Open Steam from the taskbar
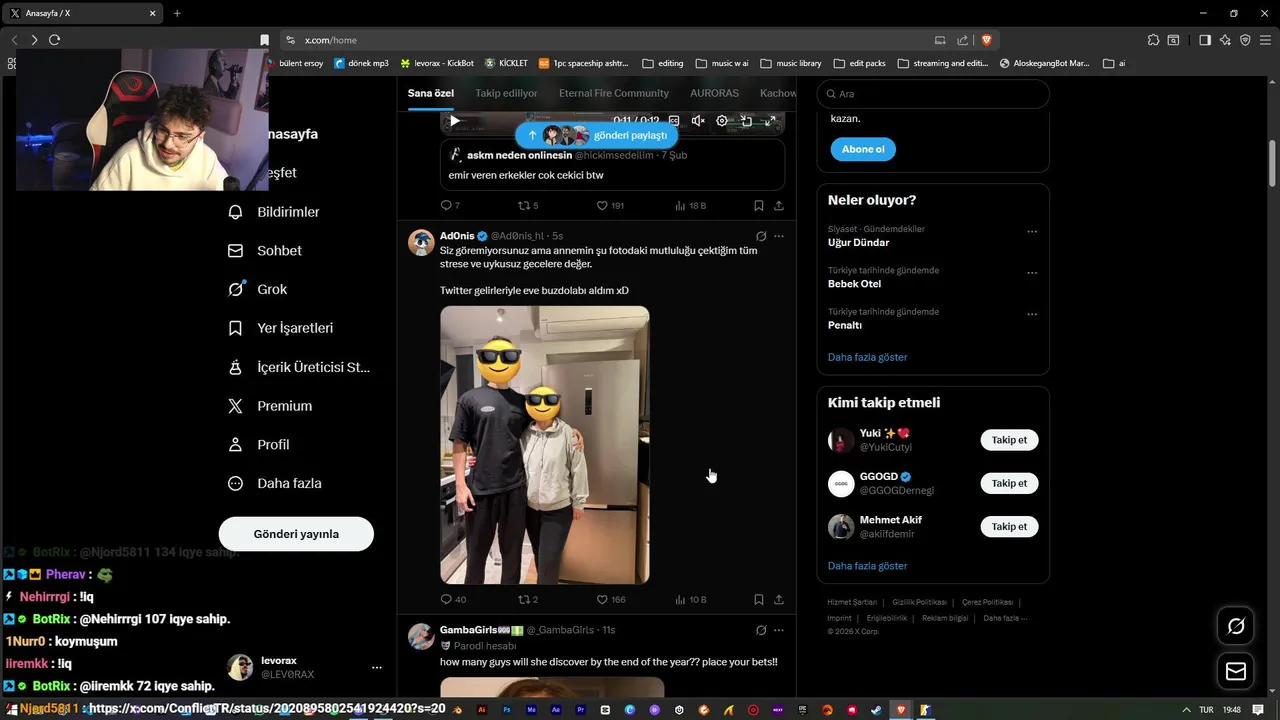 pyautogui.click(x=876, y=710)
